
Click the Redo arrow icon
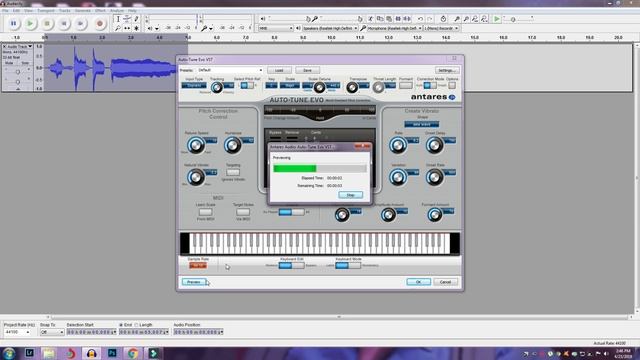tap(429, 19)
